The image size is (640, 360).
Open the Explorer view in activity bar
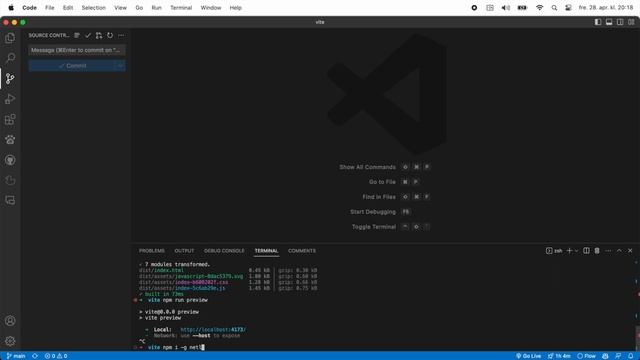tap(10, 38)
